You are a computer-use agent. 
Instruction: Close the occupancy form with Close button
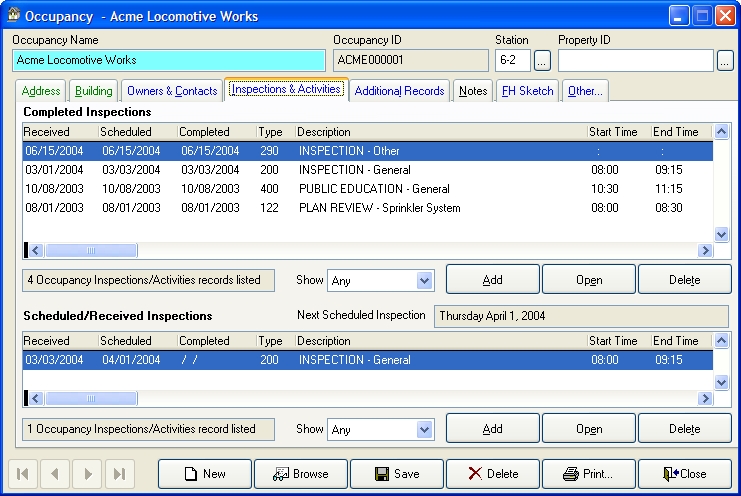click(x=685, y=474)
